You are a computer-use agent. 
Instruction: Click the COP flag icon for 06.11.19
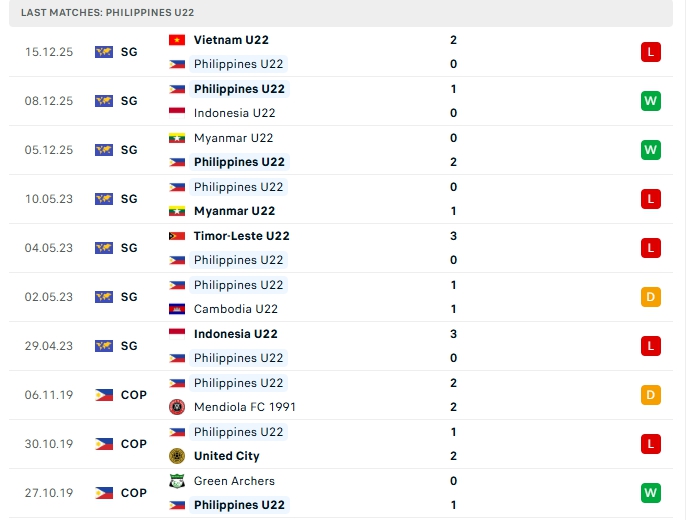(x=104, y=395)
